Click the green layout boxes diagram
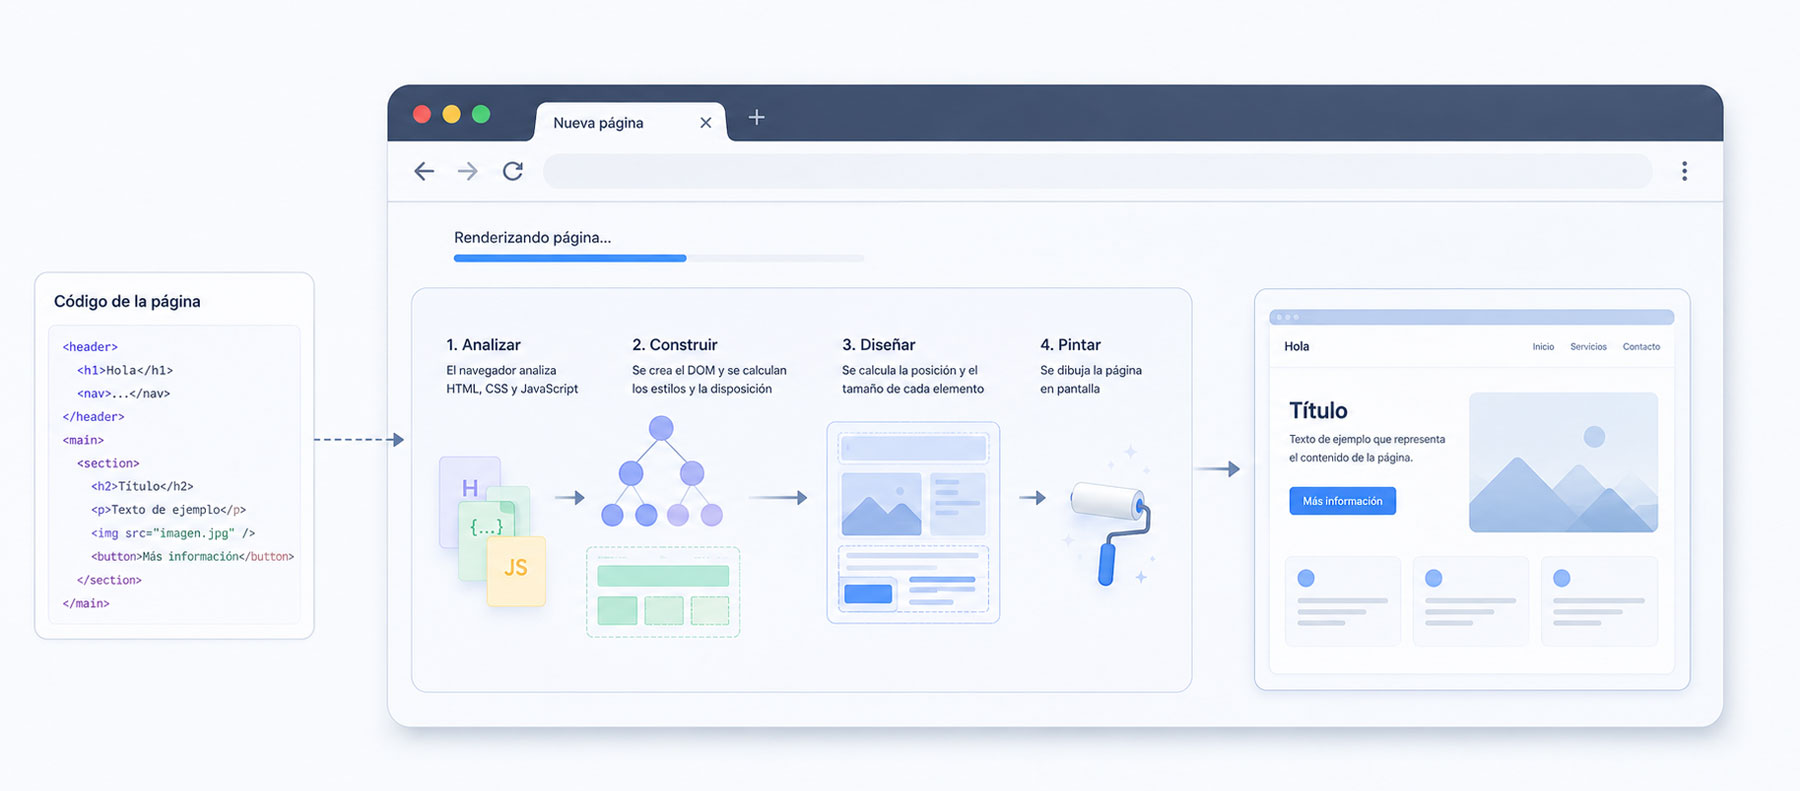The image size is (1800, 791). pyautogui.click(x=663, y=592)
